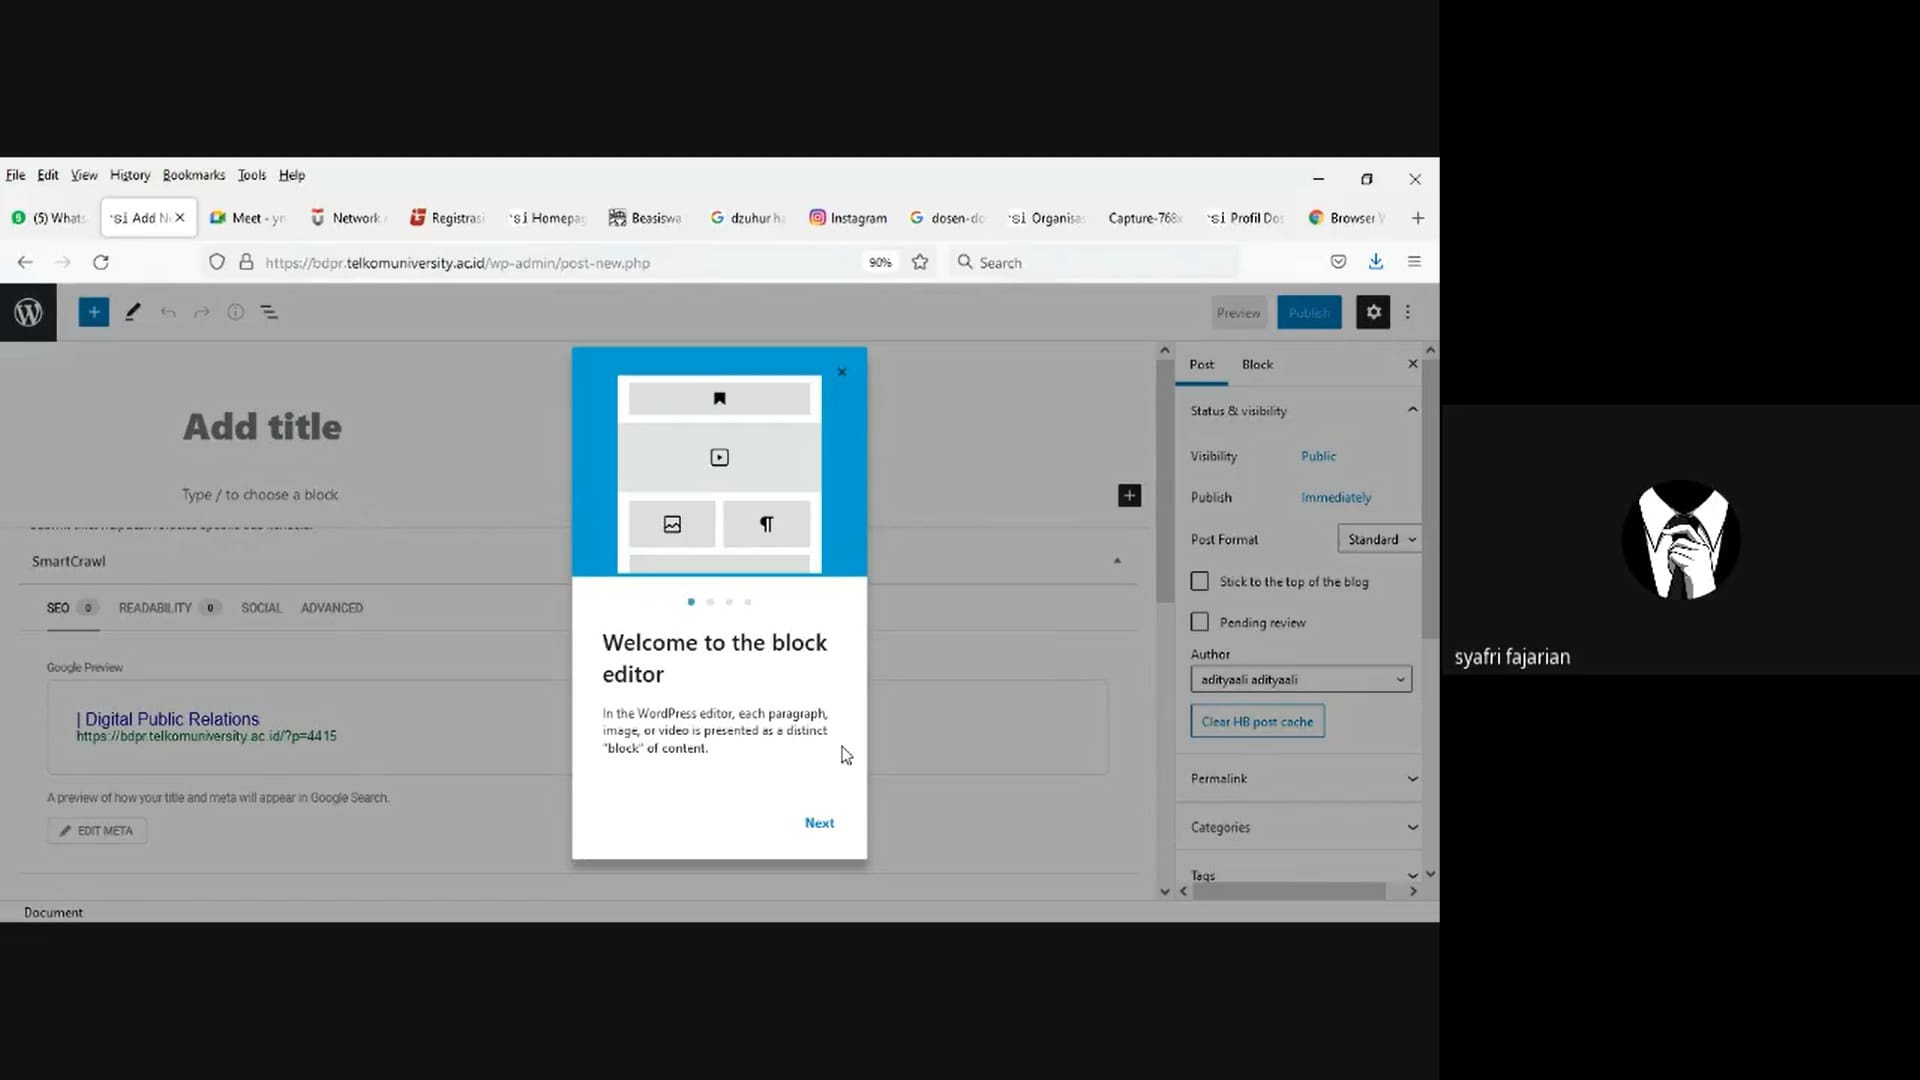Click the blue add block inserter icon

tap(93, 312)
